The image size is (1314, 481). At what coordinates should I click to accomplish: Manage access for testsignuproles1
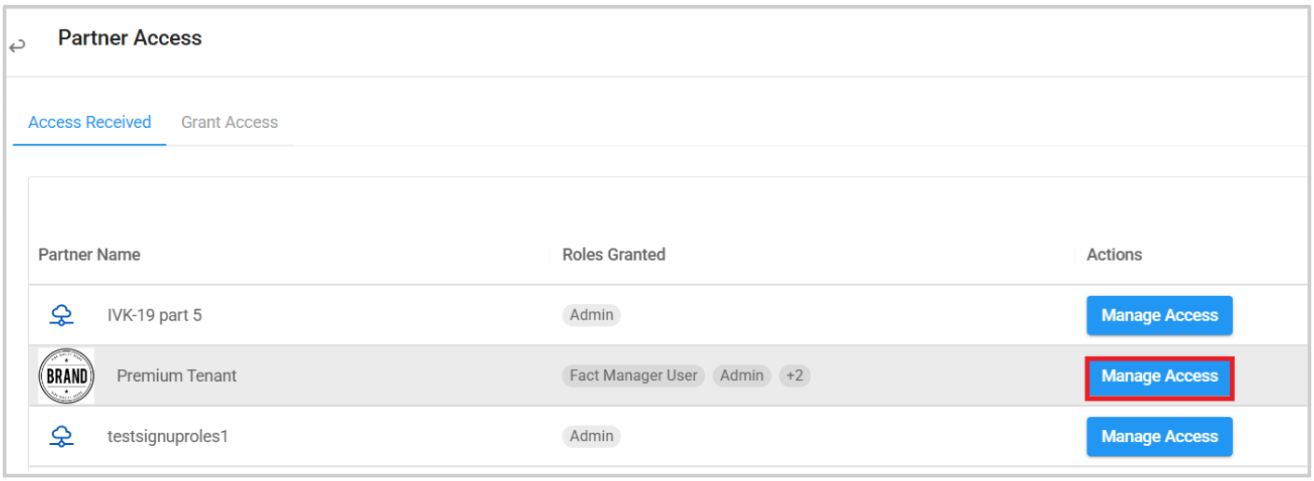[1160, 436]
